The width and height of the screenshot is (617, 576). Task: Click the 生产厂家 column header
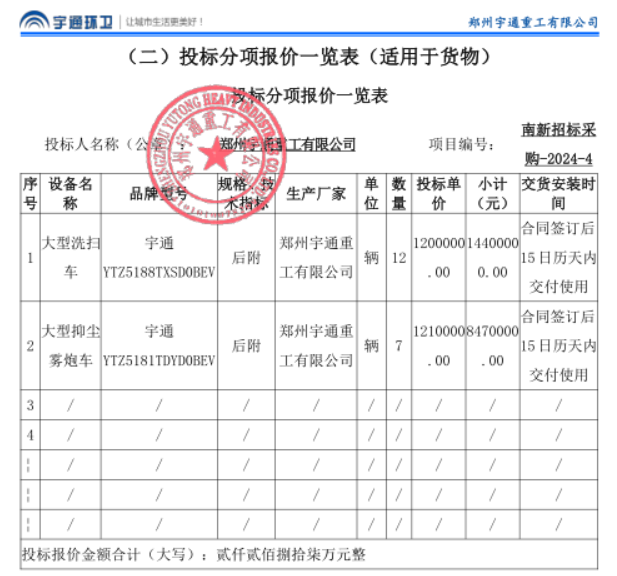pyautogui.click(x=316, y=194)
